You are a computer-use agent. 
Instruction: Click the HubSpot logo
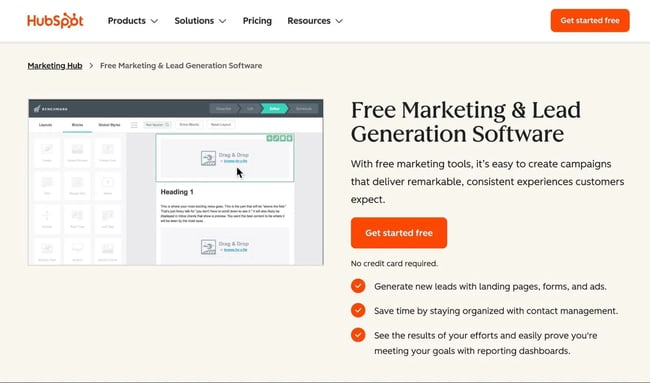tap(55, 20)
